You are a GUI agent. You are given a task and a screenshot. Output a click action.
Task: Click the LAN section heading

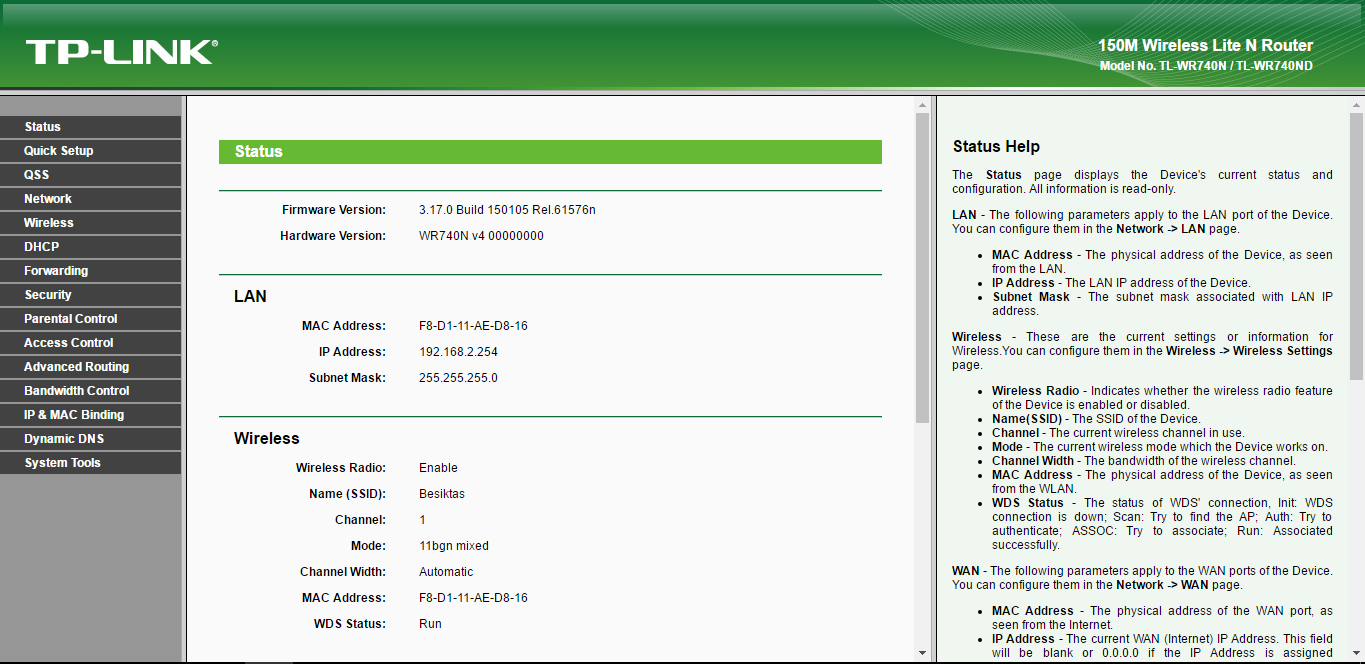tap(250, 296)
